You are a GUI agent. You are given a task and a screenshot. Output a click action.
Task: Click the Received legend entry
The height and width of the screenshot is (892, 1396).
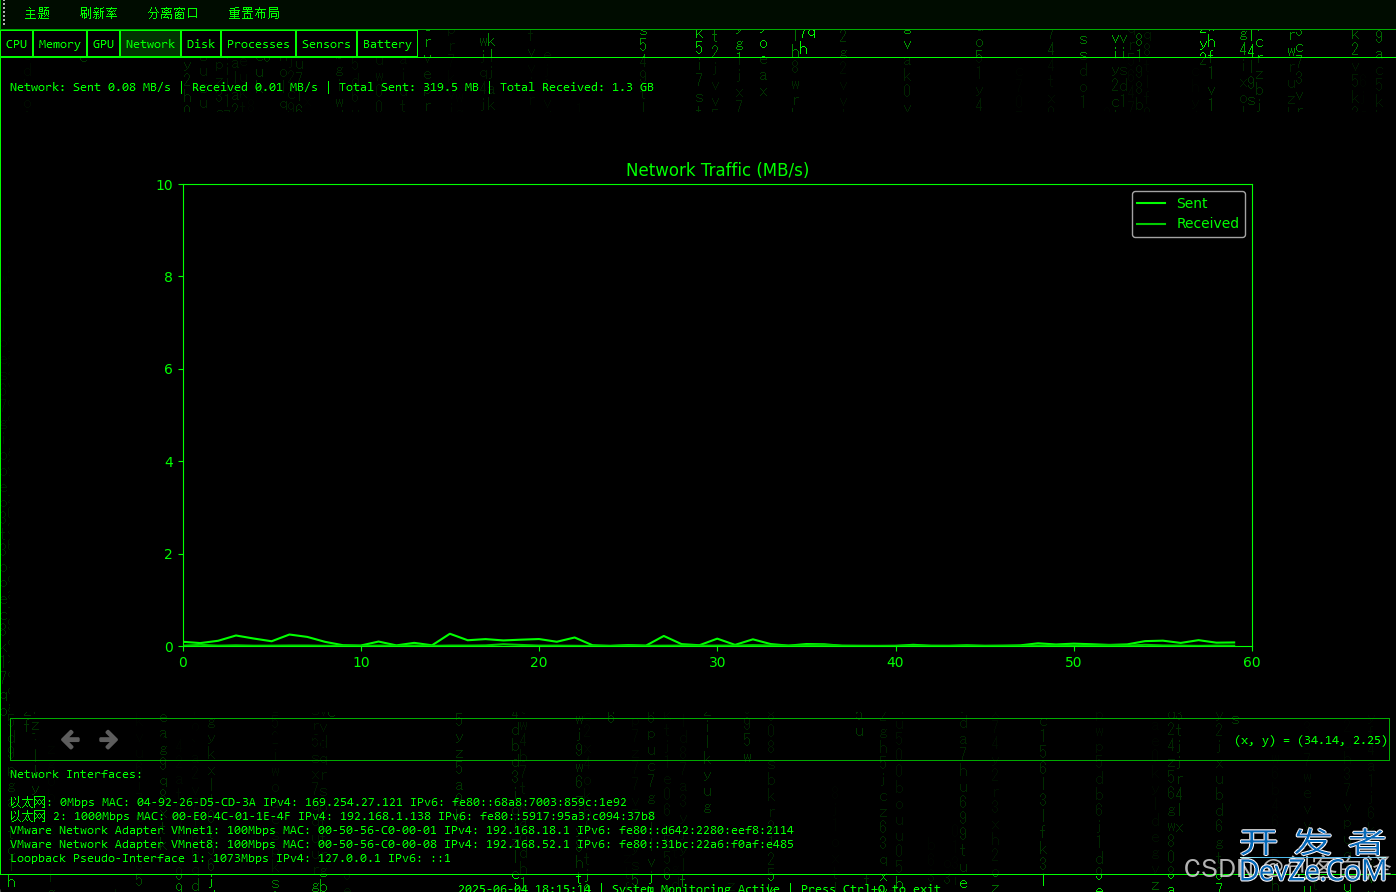(1188, 223)
